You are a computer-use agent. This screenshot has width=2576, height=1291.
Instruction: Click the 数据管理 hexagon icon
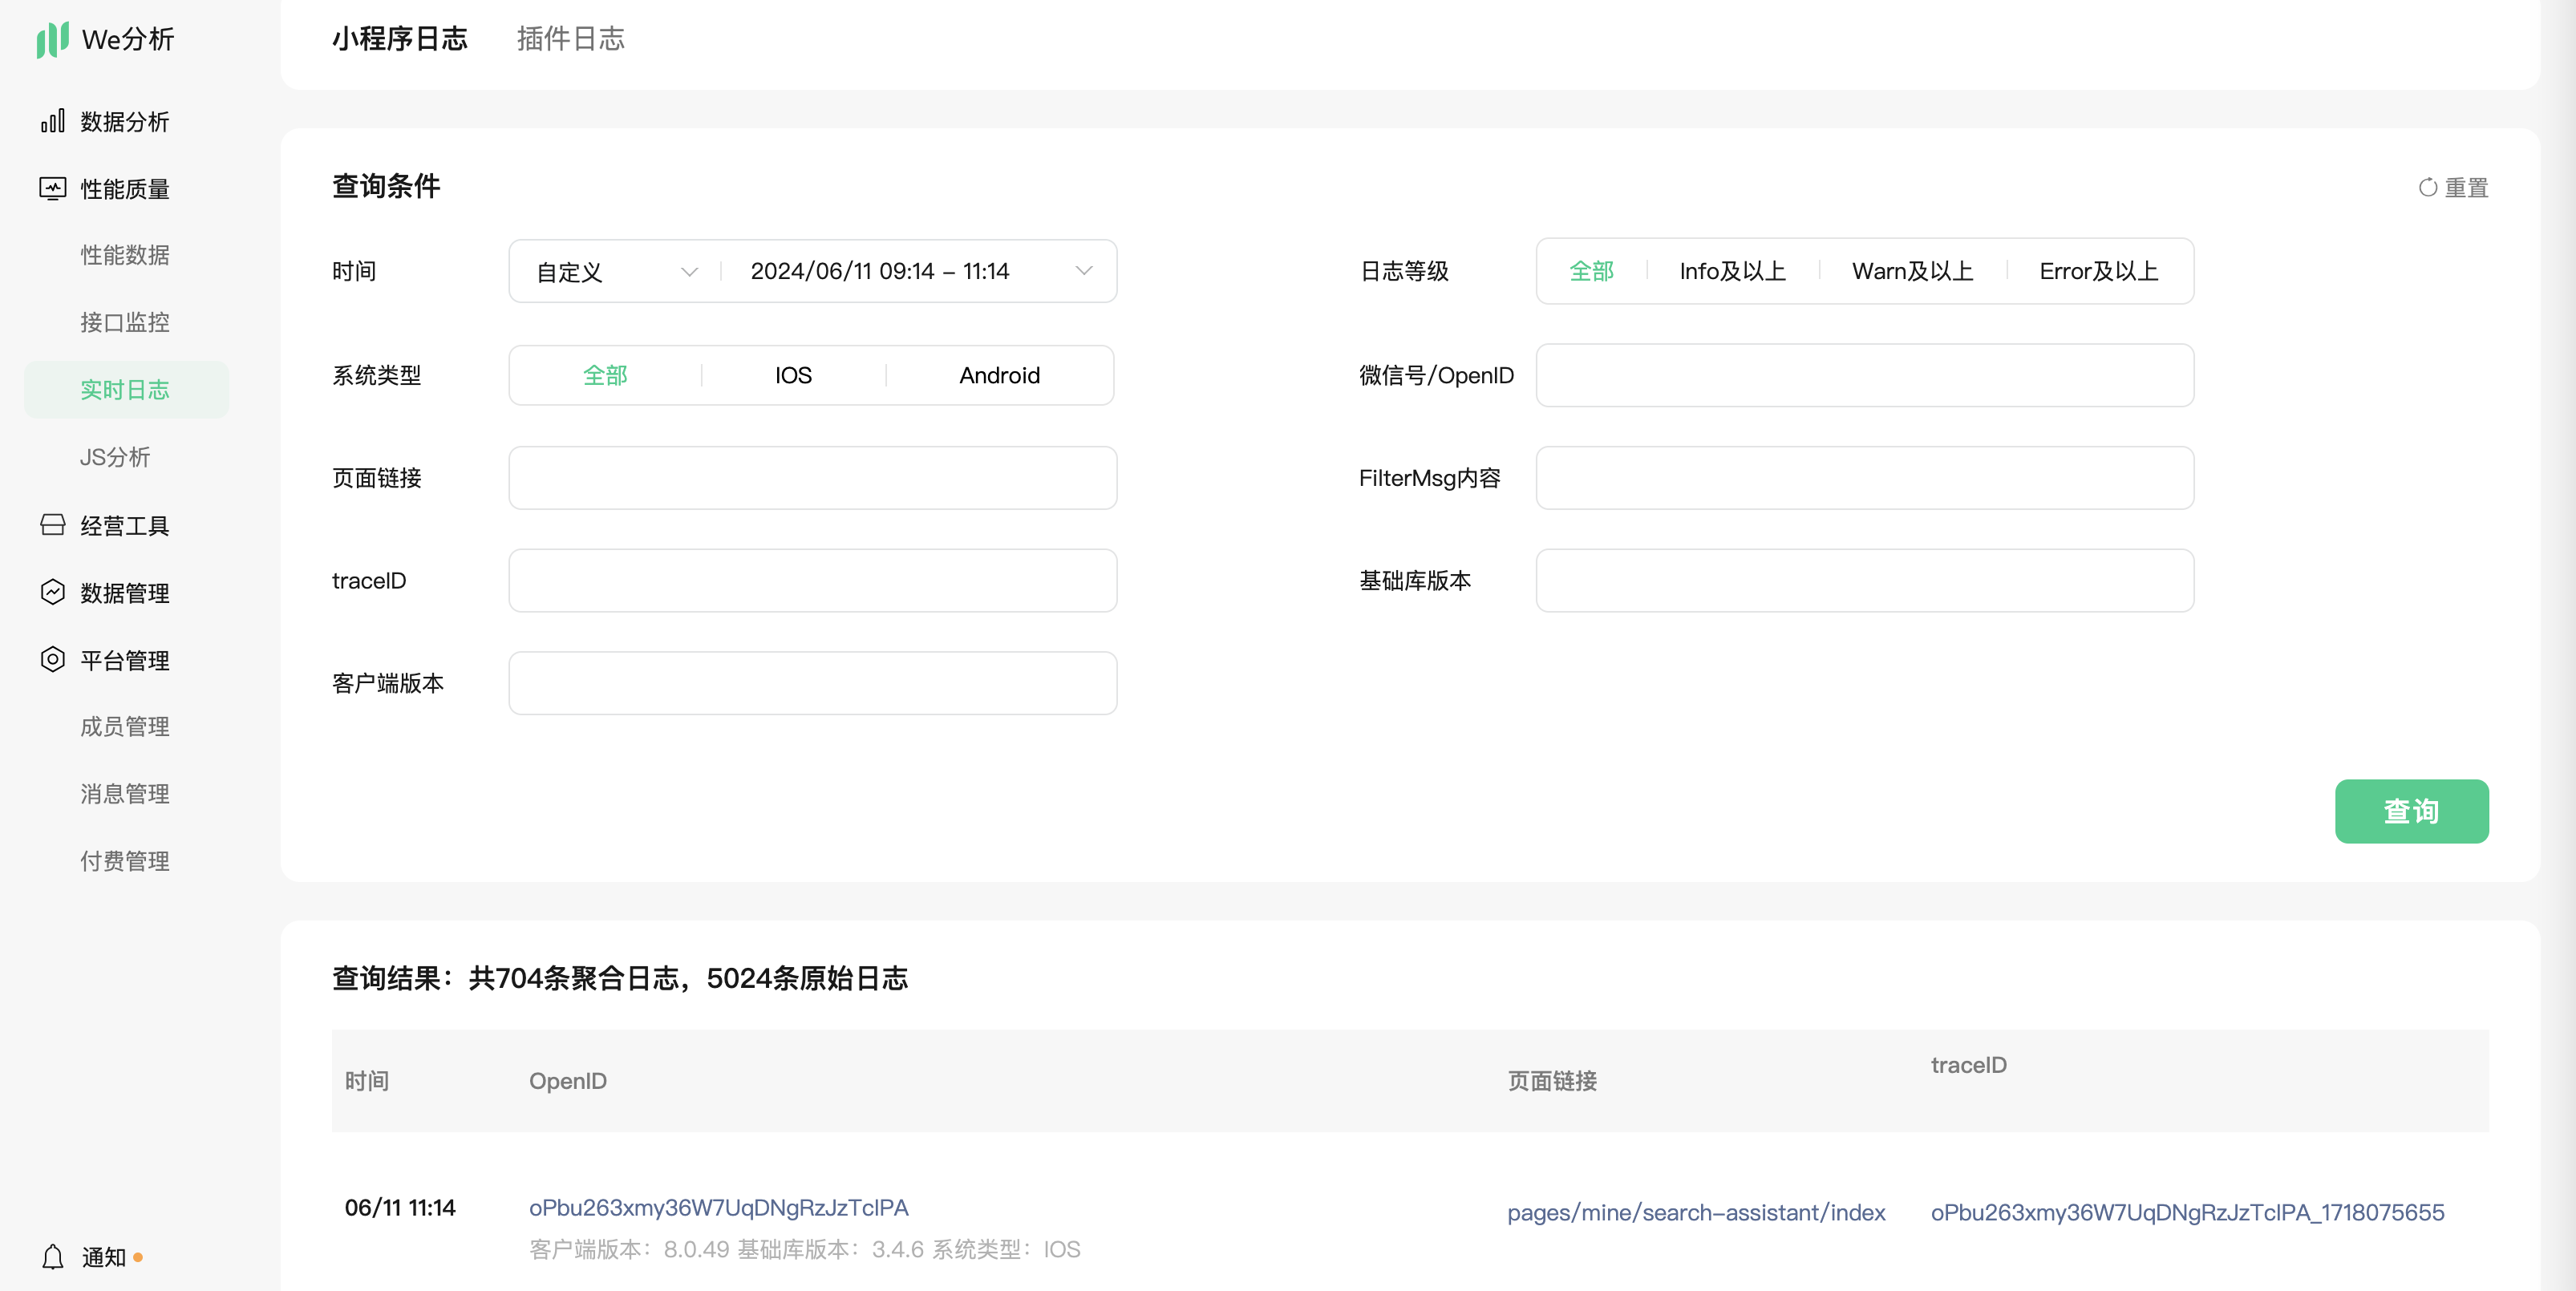(52, 592)
